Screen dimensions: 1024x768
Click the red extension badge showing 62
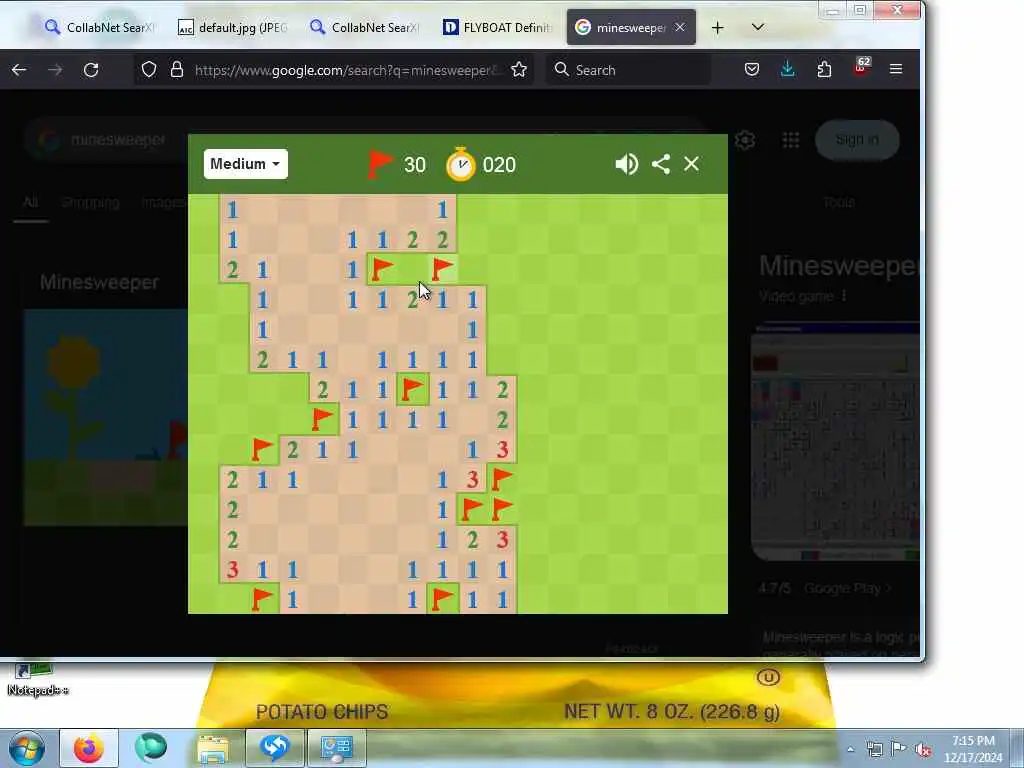(861, 67)
